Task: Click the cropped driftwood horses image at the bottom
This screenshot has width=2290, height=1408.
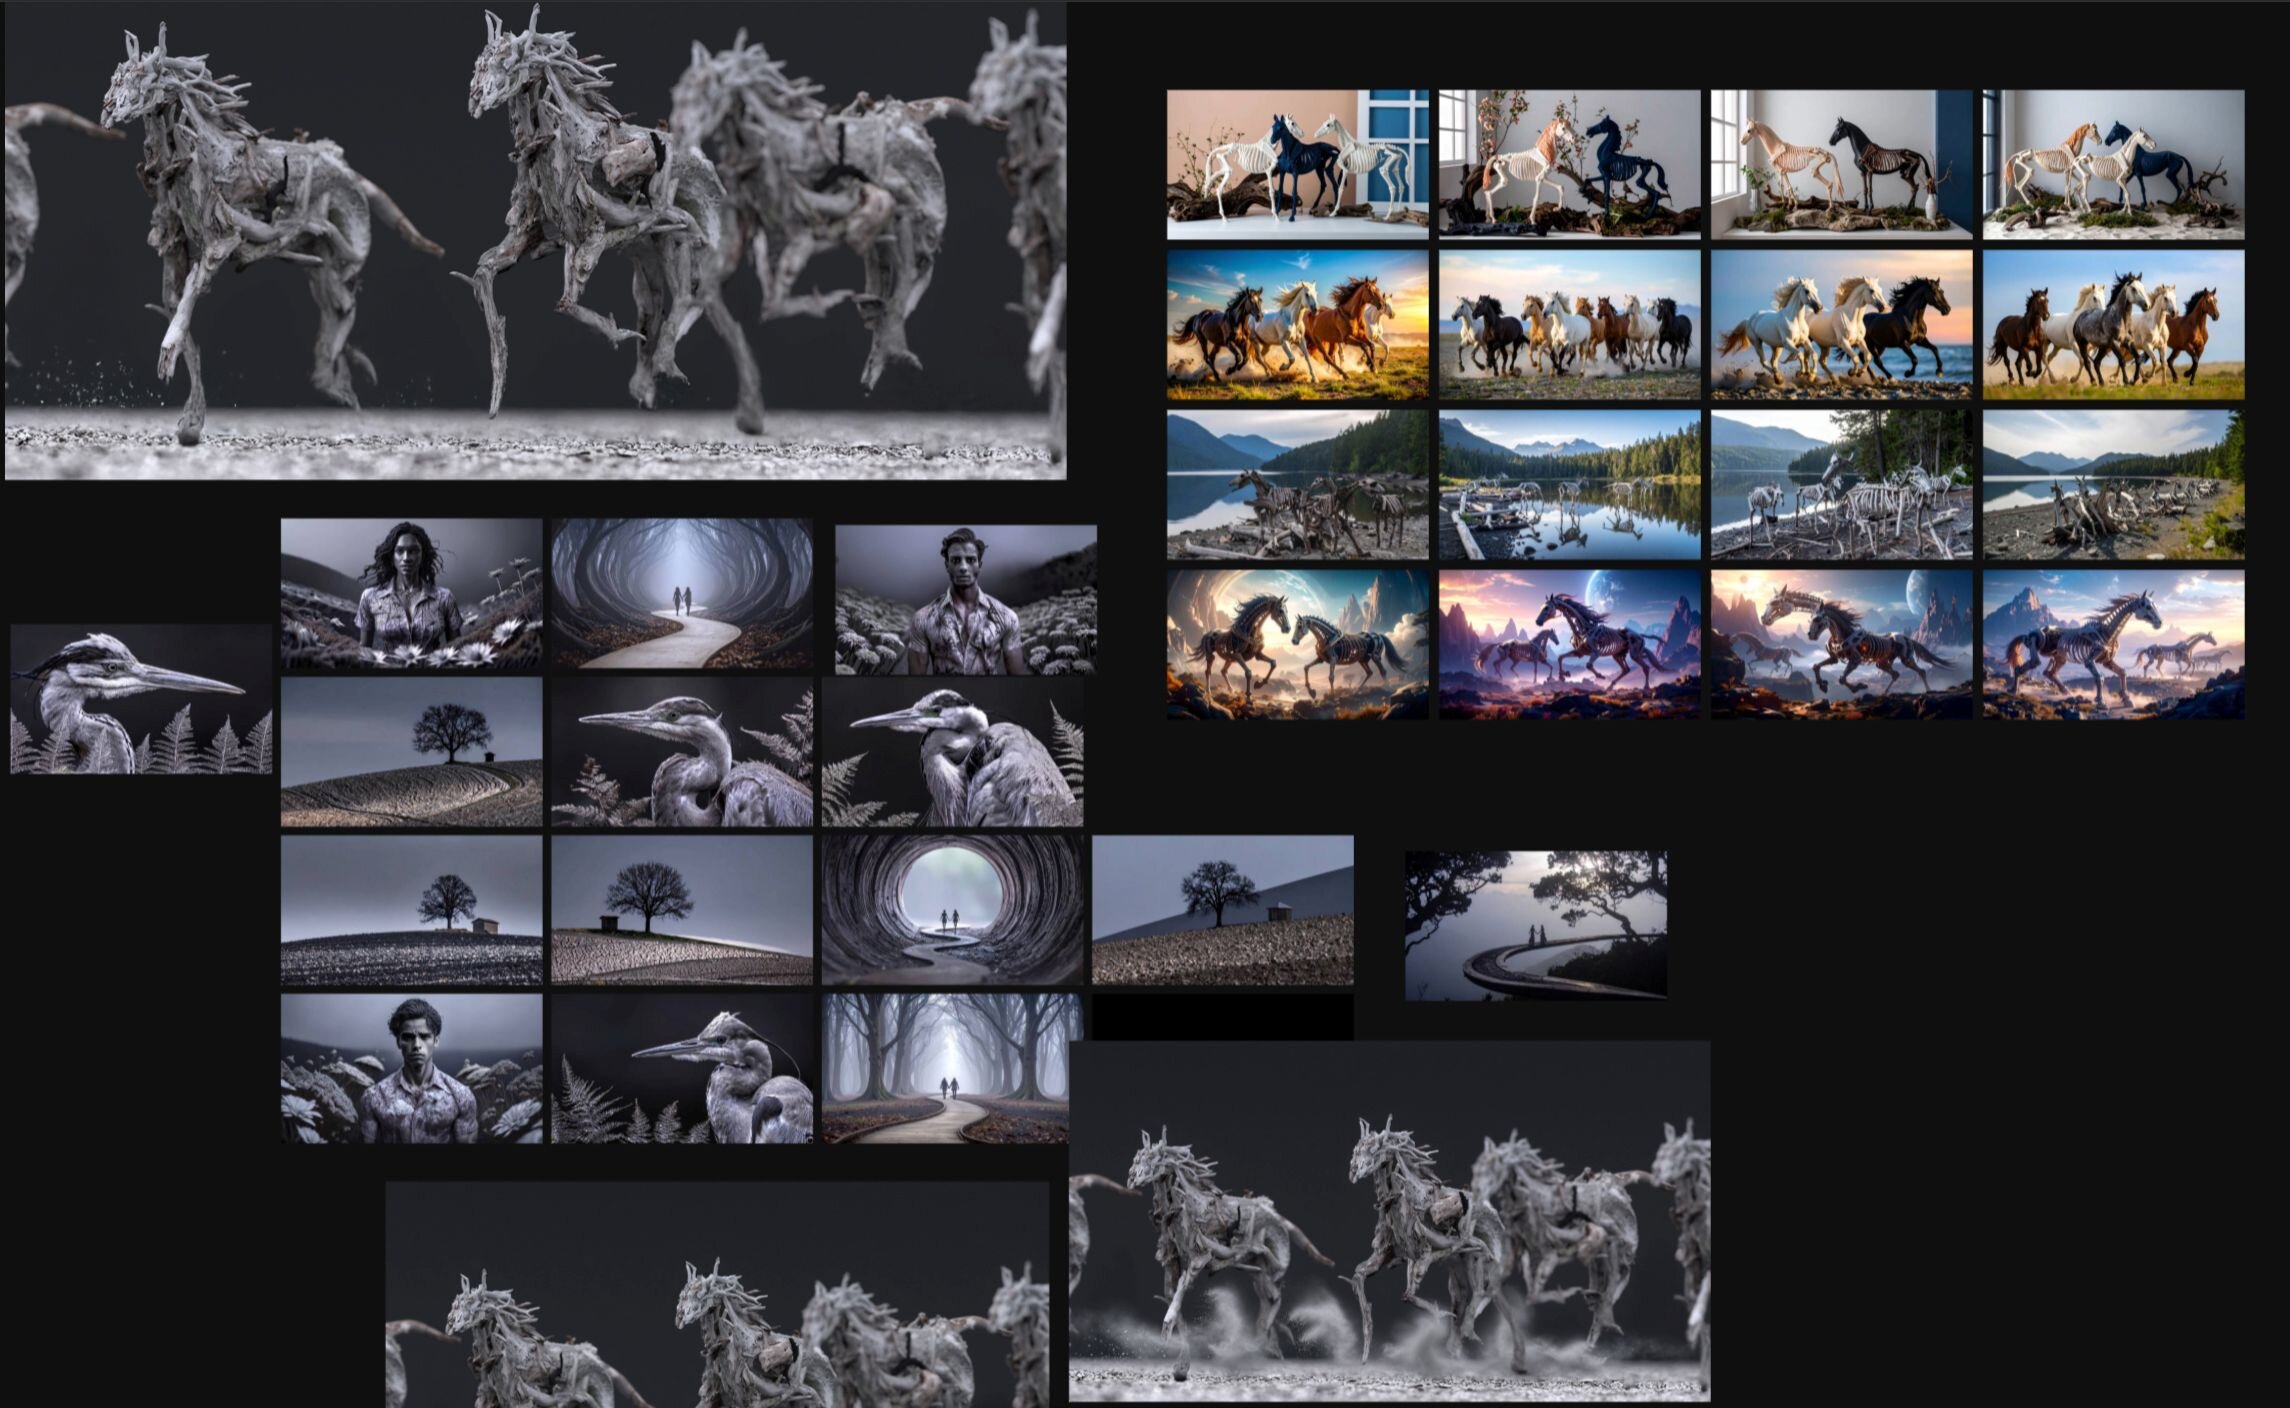Action: [x=717, y=1294]
